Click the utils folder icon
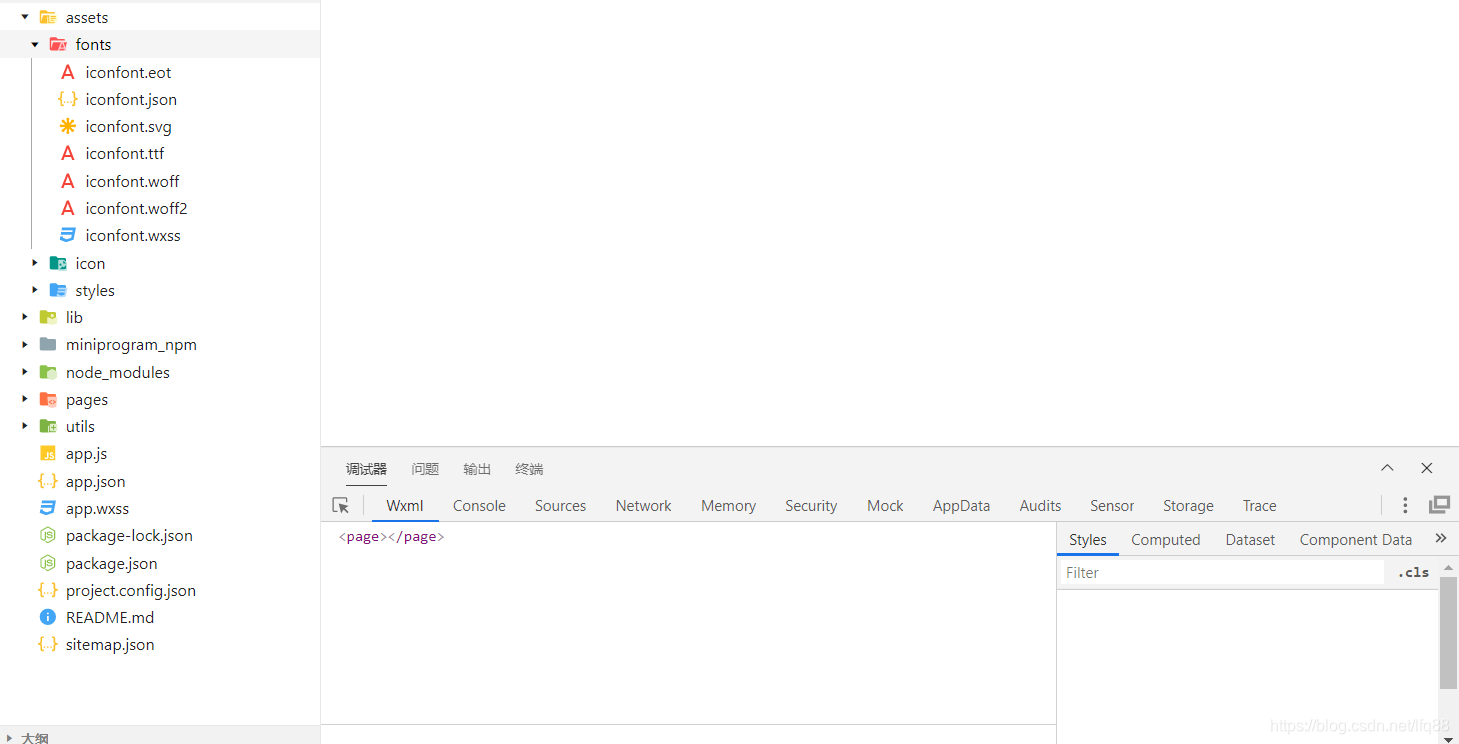 (x=47, y=426)
